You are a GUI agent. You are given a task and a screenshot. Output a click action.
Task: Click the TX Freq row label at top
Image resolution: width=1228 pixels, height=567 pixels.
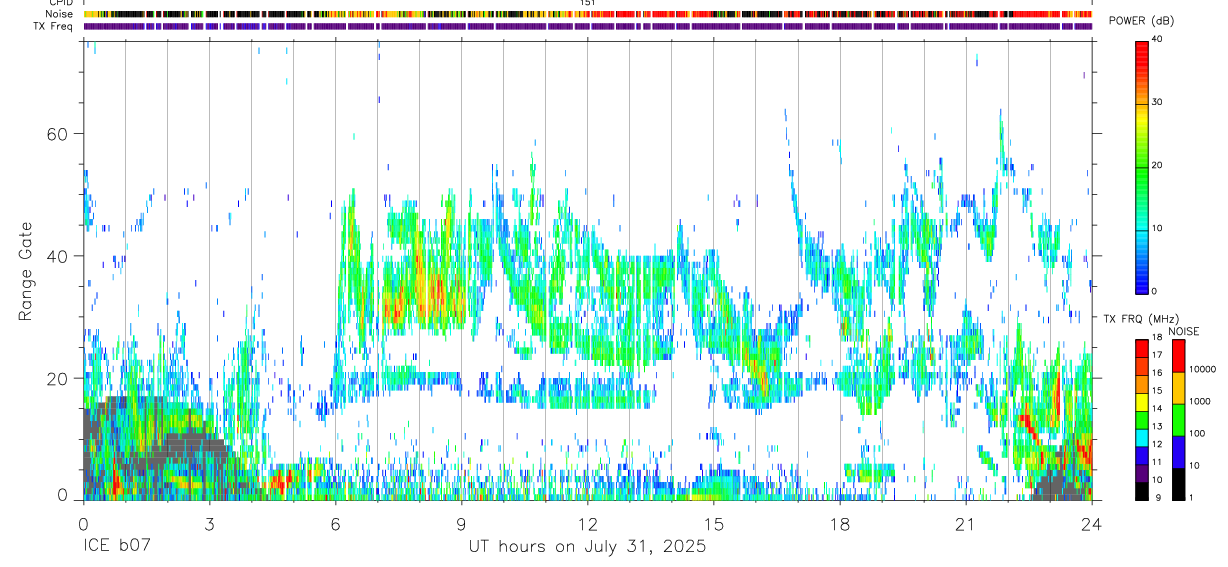tap(54, 26)
